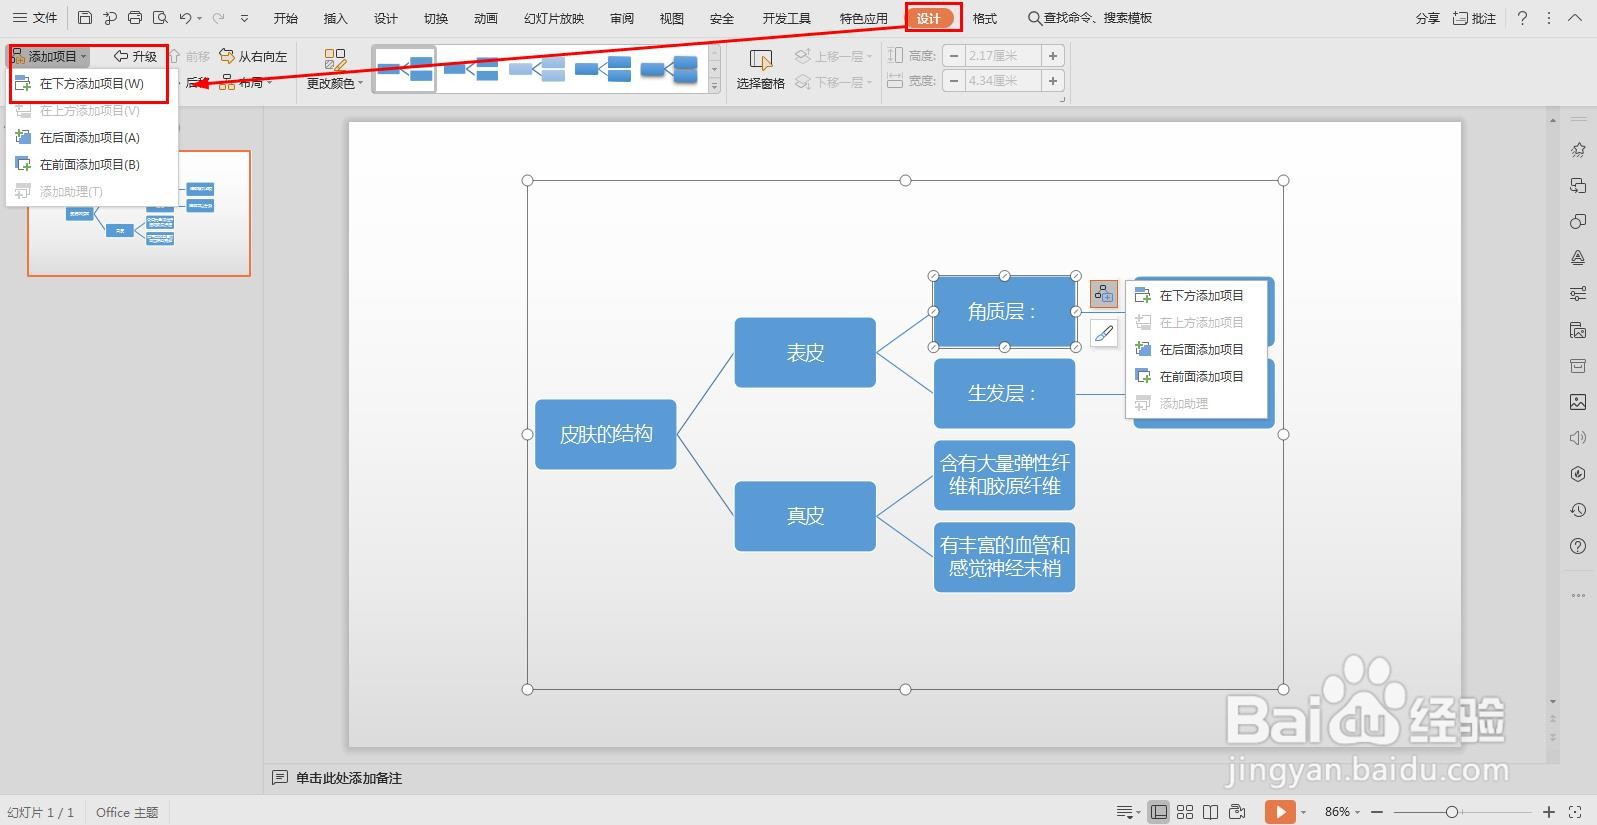Click the search commands and templates box
Viewport: 1597px width, 825px height.
[x=1090, y=18]
